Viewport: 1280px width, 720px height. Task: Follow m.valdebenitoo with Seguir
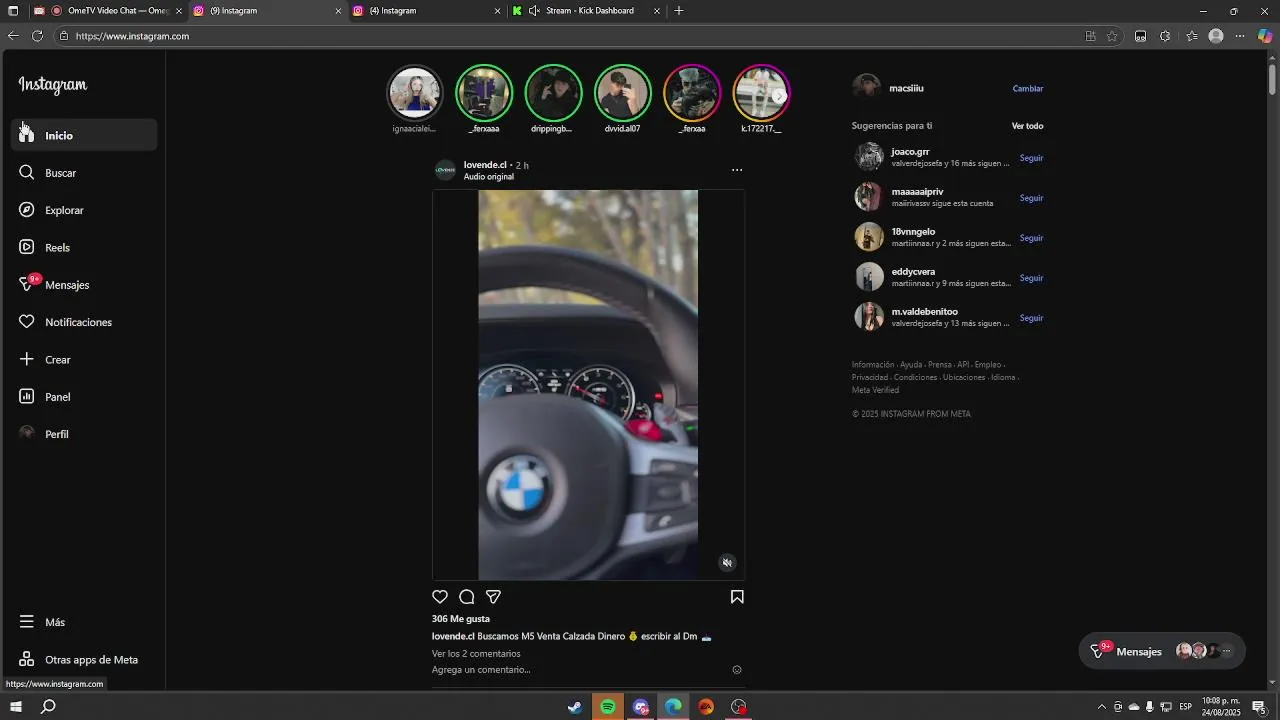[x=1032, y=318]
